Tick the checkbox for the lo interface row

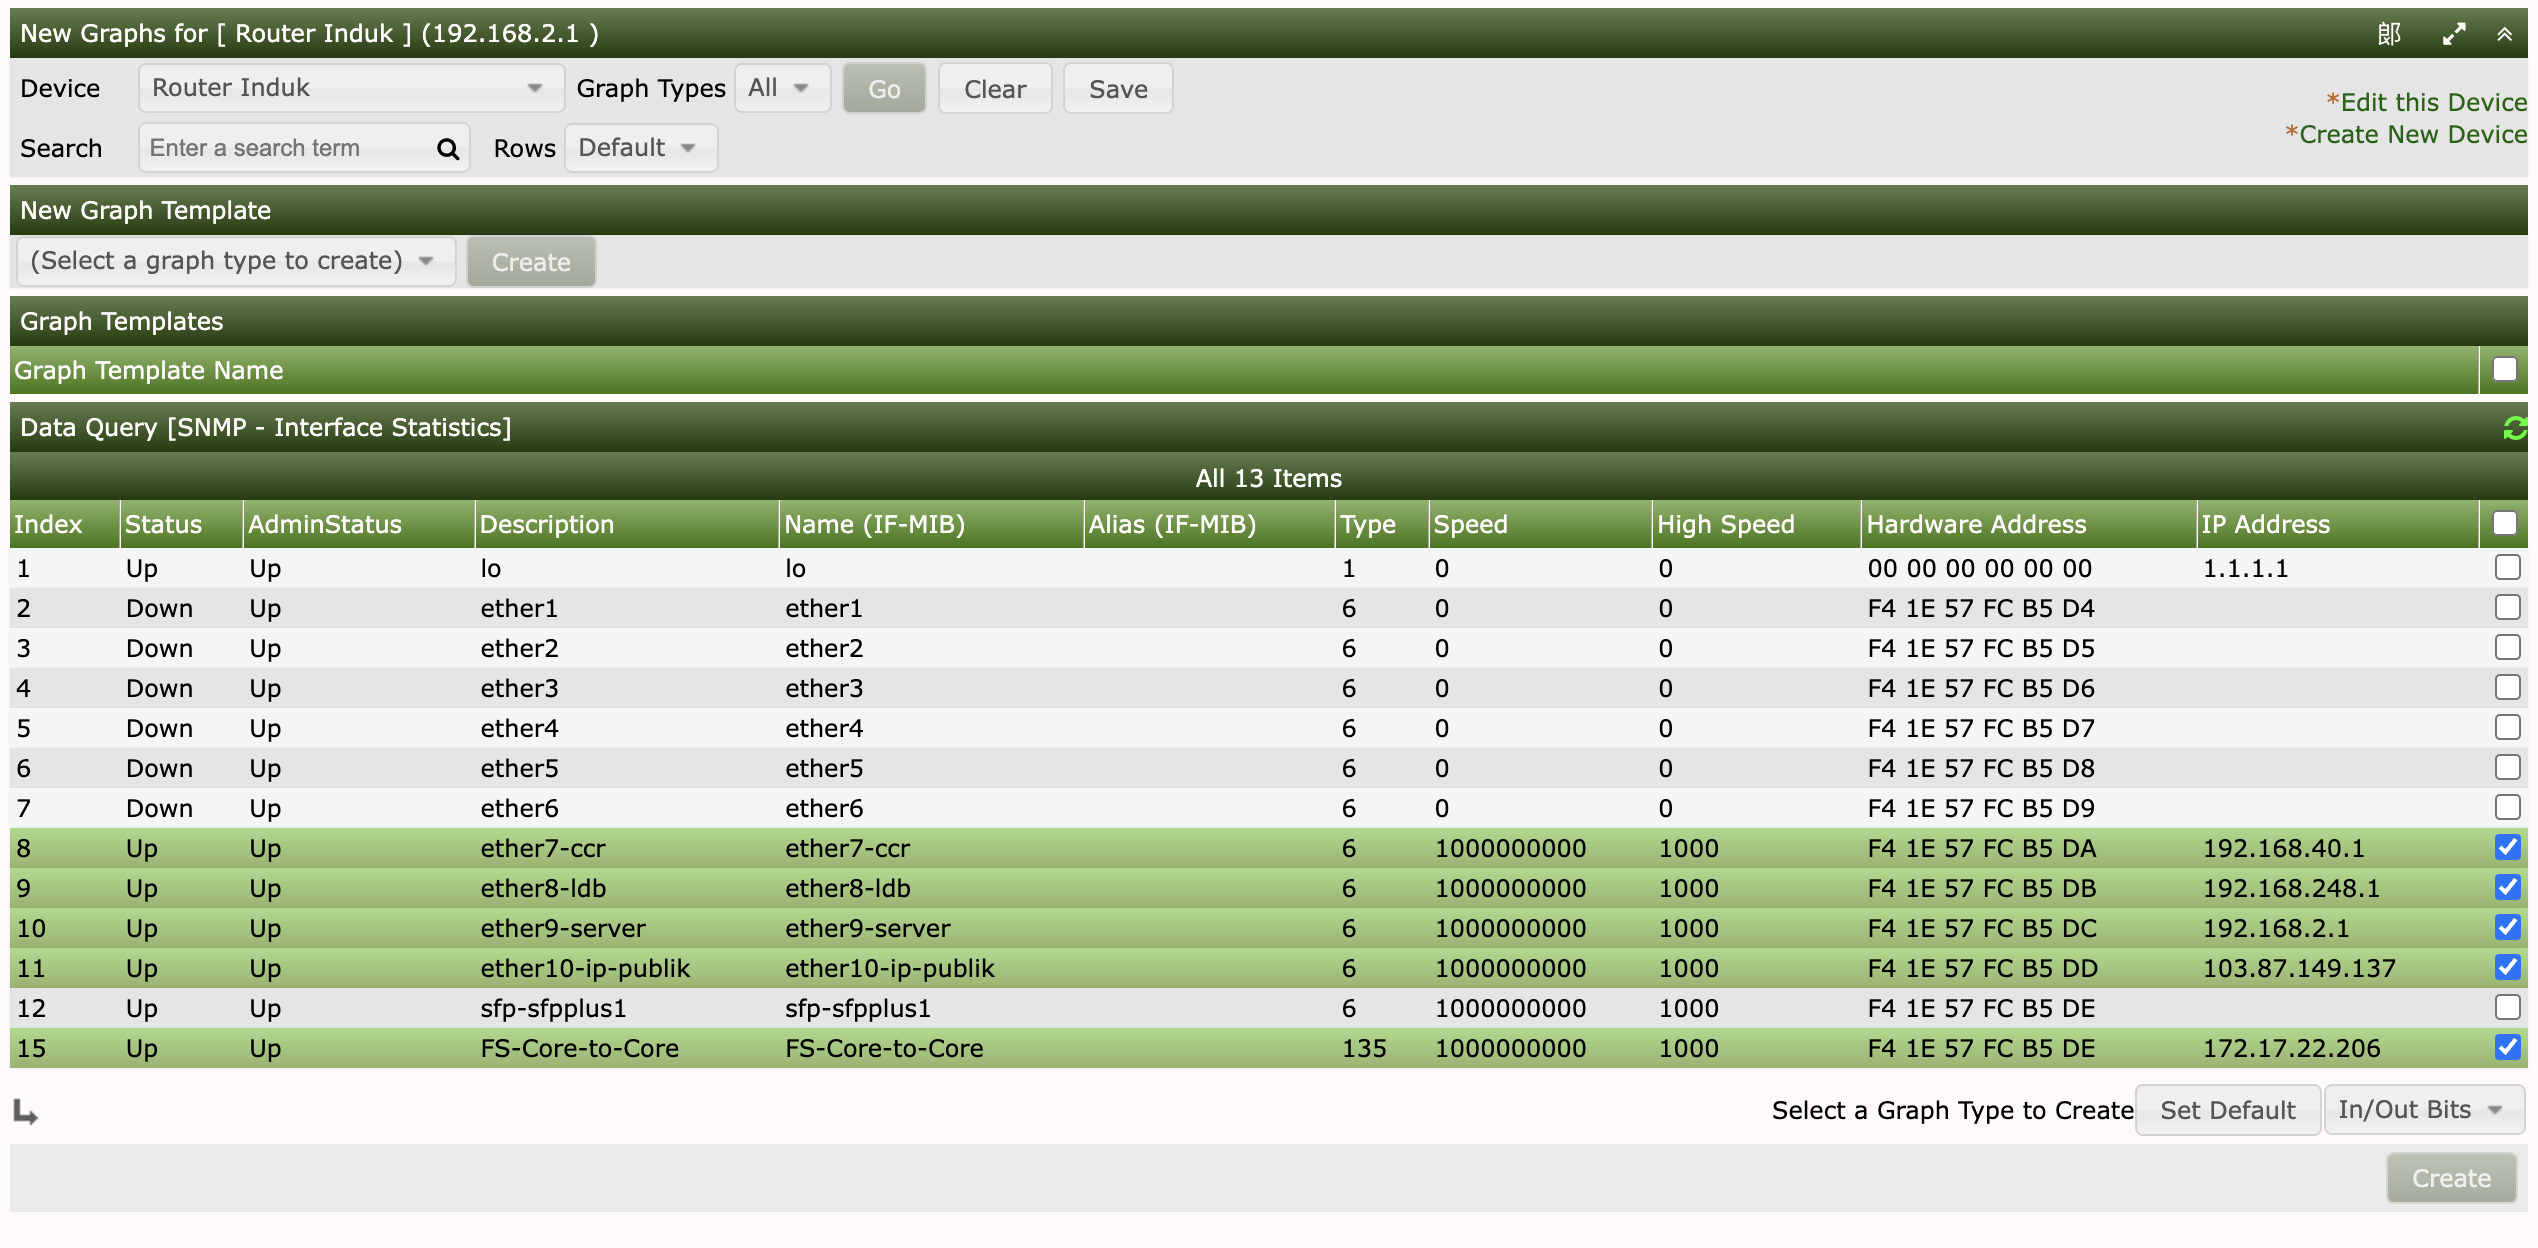click(2507, 567)
